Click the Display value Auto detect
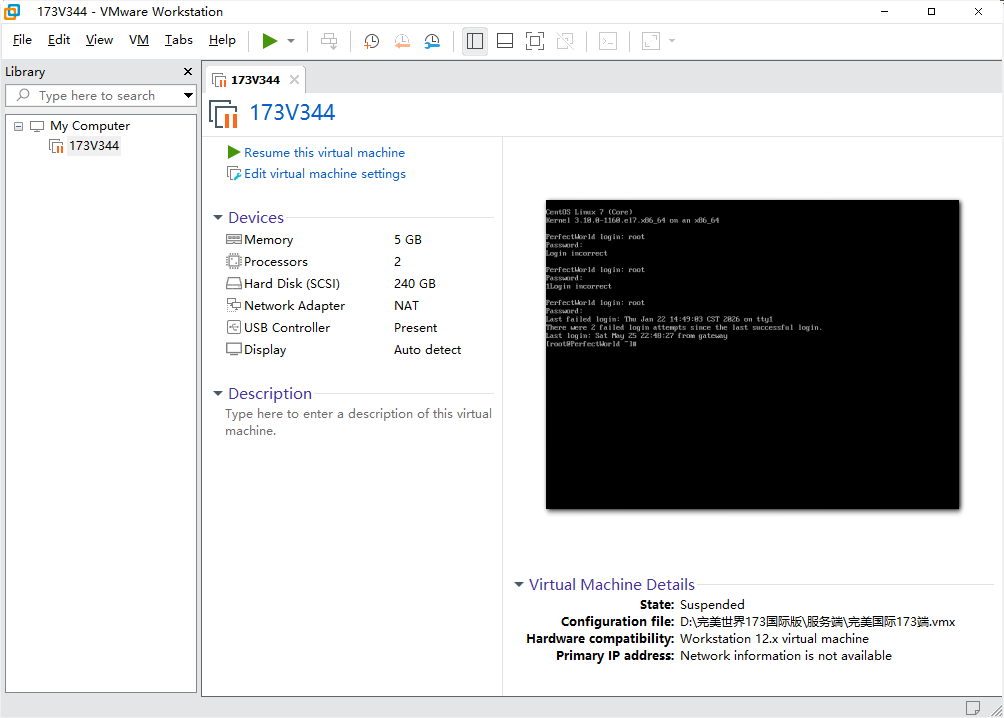1004x718 pixels. point(428,350)
